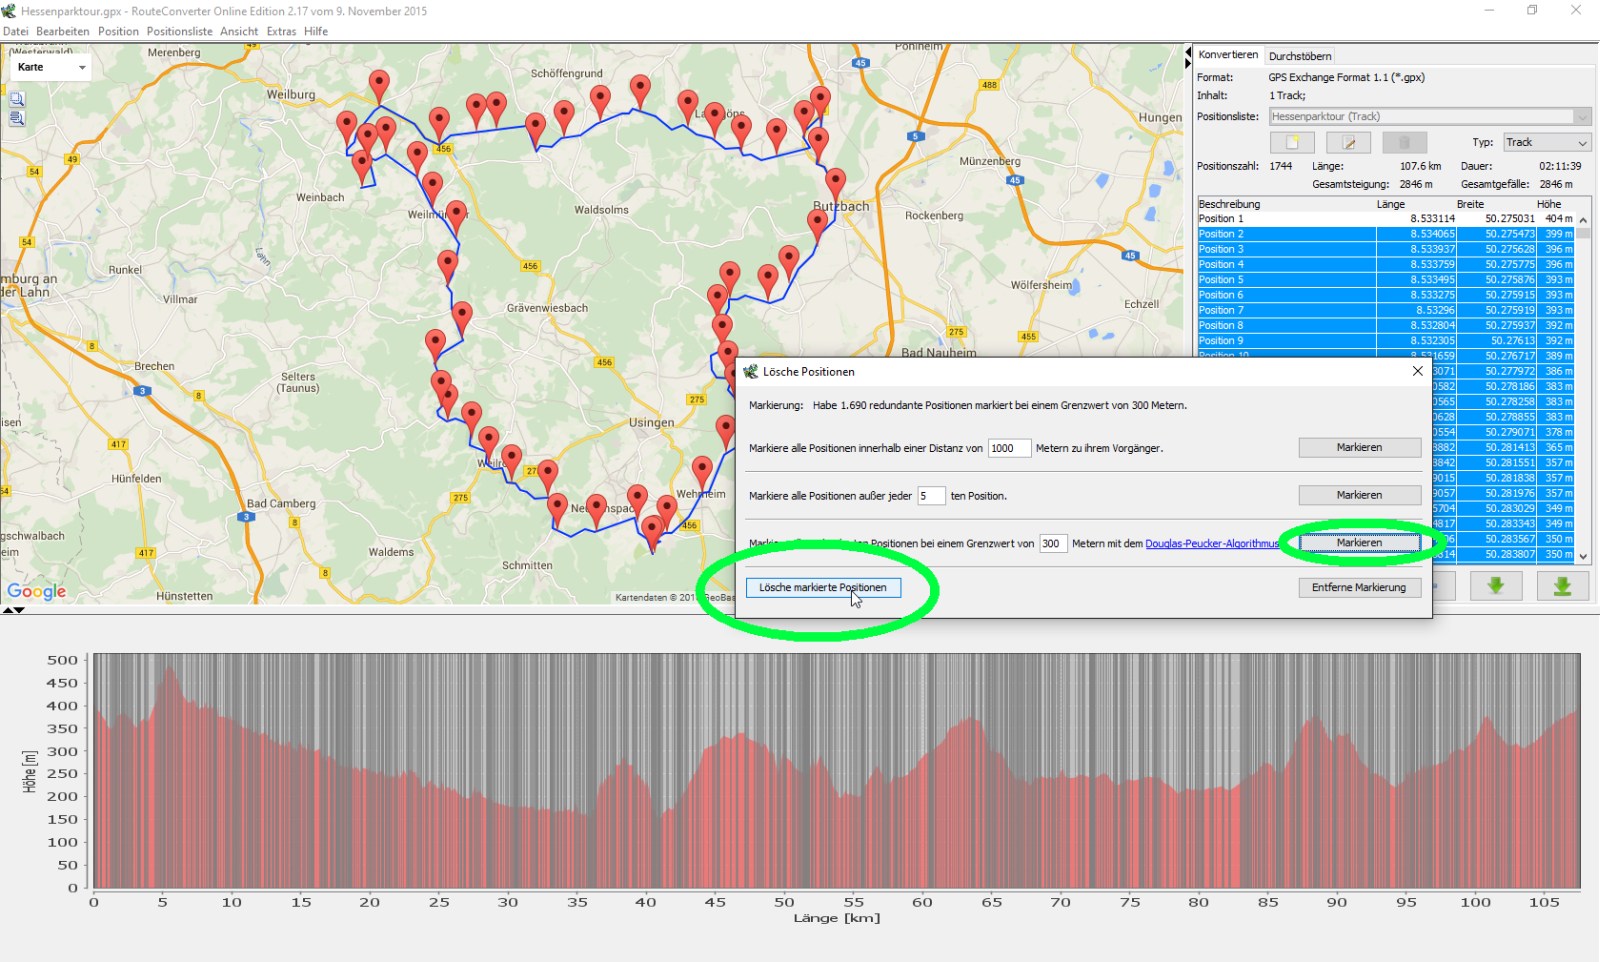
Task: Click the total length value 107.6 km
Action: click(x=1420, y=166)
